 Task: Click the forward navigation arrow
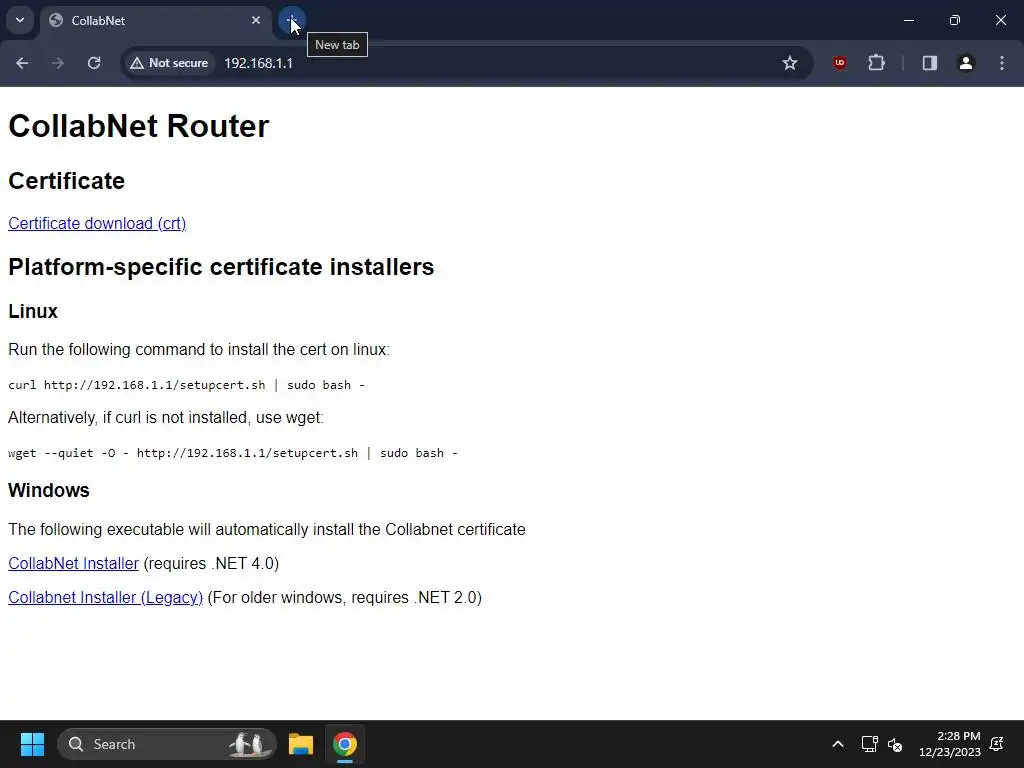click(58, 63)
